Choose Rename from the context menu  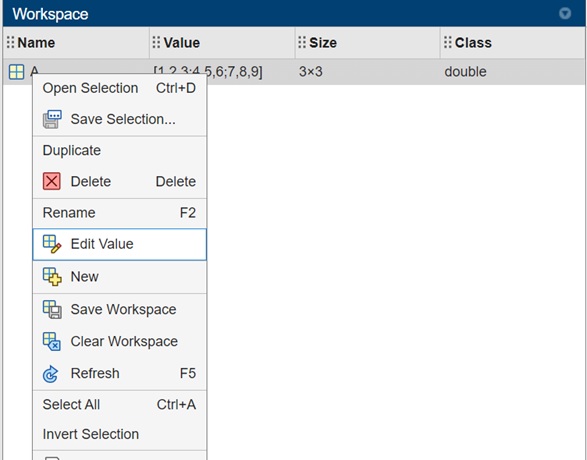coord(119,213)
